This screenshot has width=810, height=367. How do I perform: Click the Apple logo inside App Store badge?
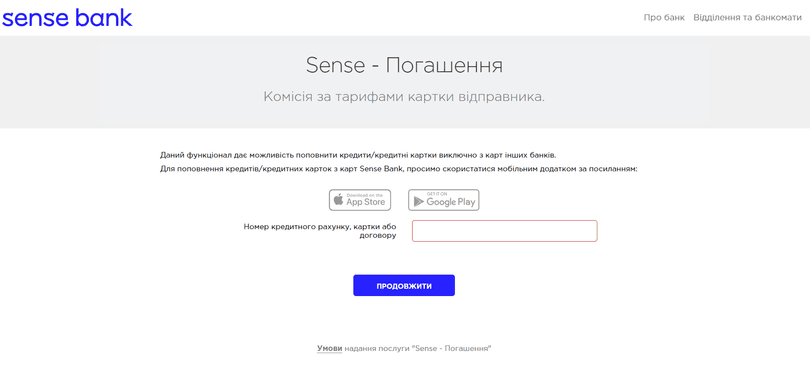338,200
